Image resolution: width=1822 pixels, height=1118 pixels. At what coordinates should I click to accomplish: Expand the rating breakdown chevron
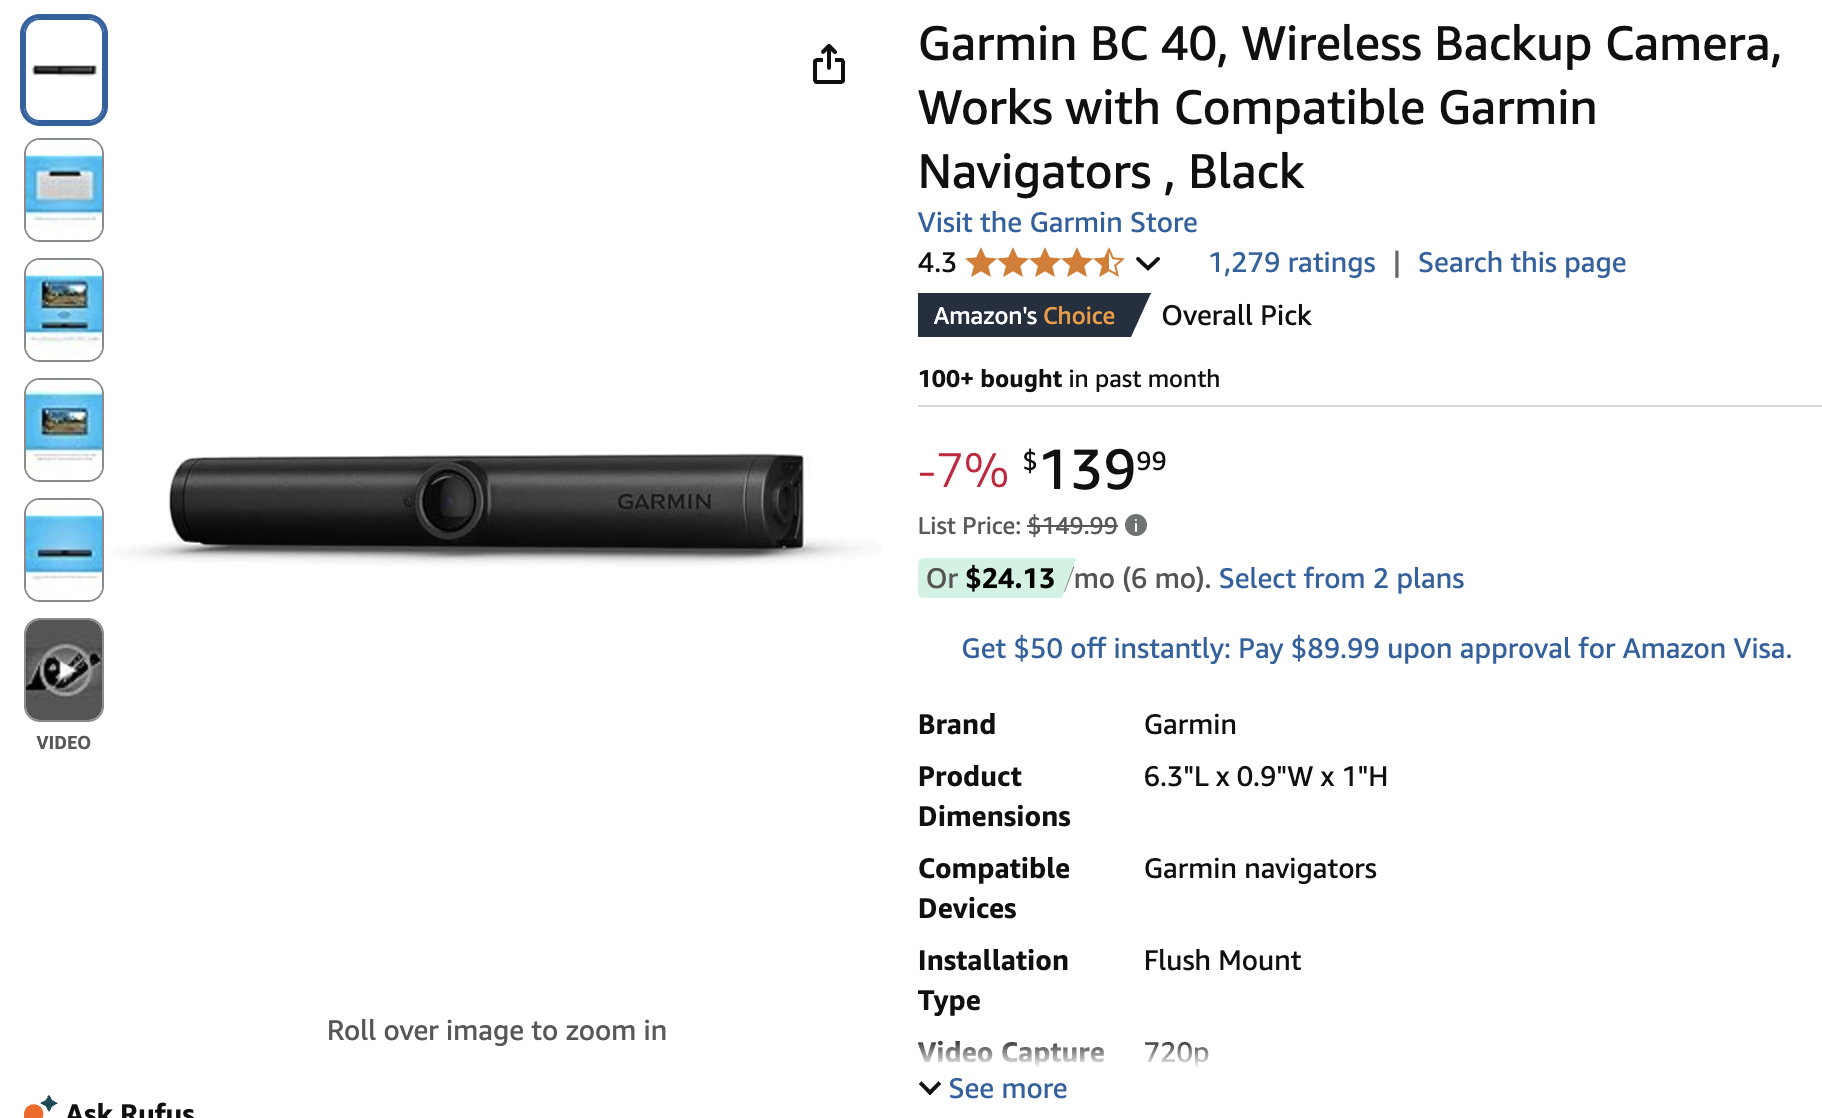[1148, 264]
